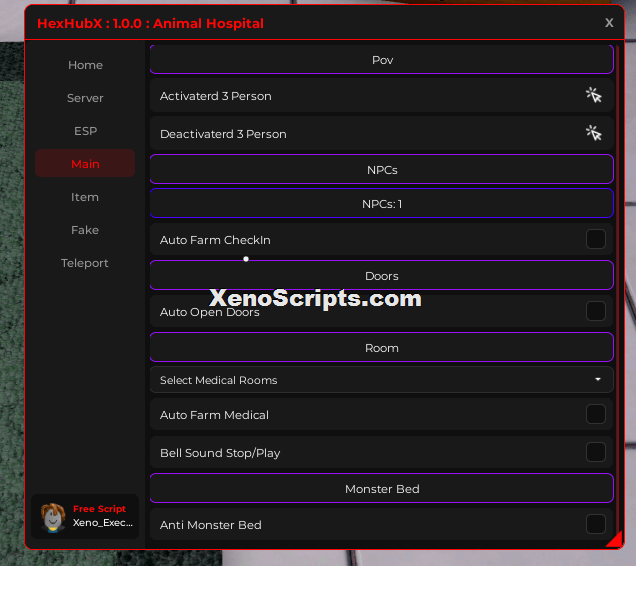The width and height of the screenshot is (636, 596).
Task: Go to the Item tab
Action: click(x=85, y=197)
